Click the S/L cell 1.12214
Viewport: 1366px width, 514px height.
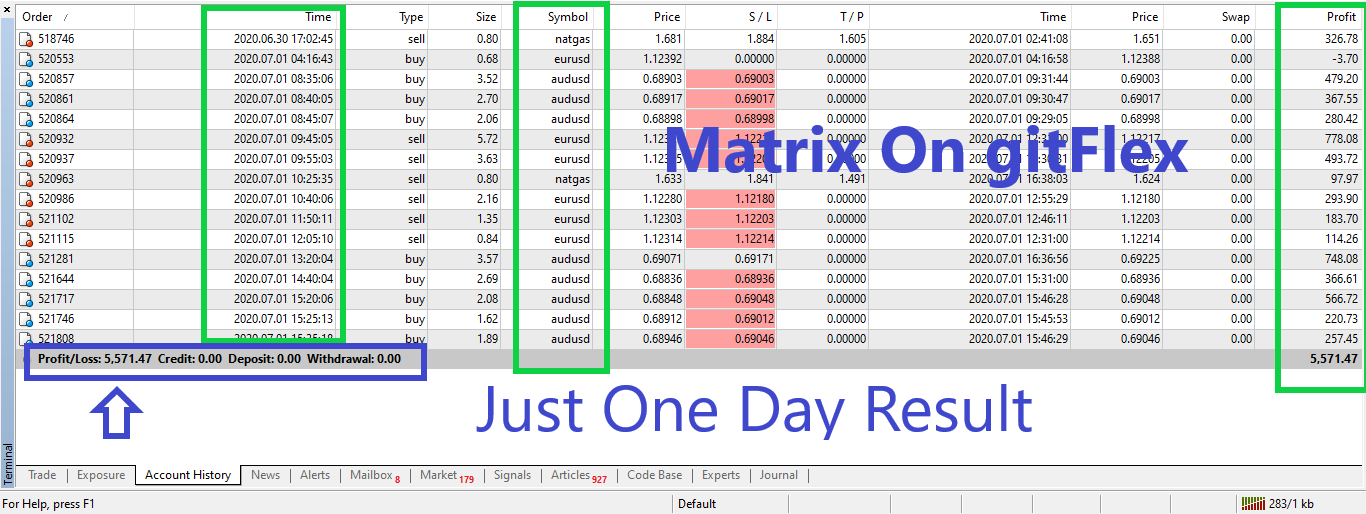click(731, 239)
